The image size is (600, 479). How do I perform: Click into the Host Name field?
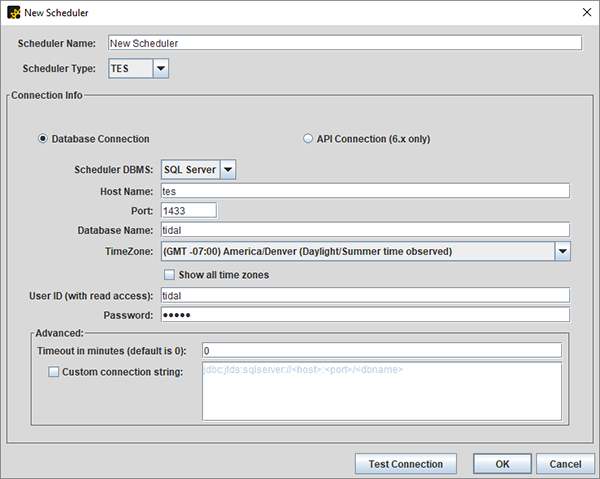364,191
